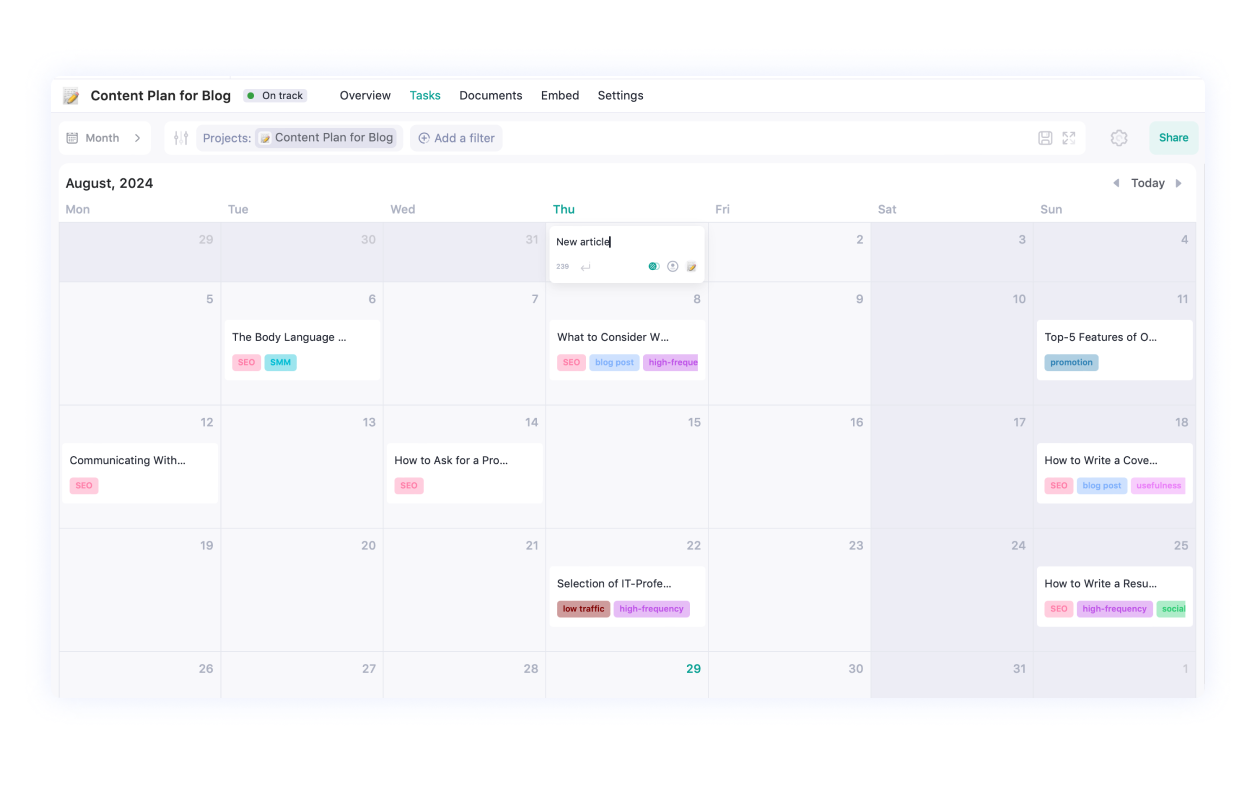Toggle the On track project status badge
1256x800 pixels.
click(274, 95)
